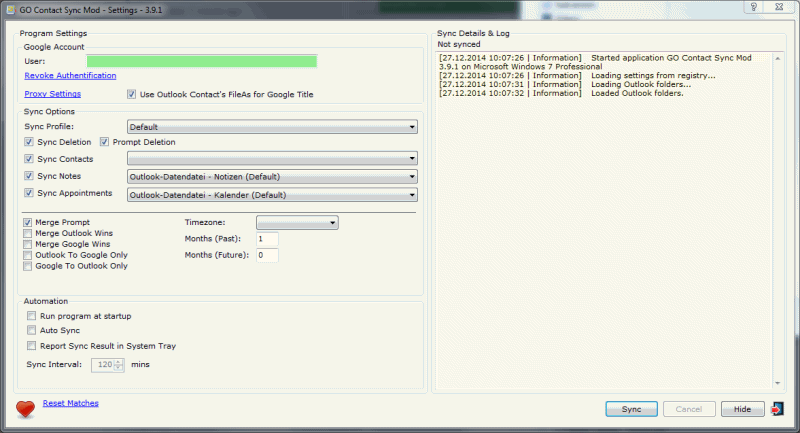Click the 'Loading Outlook folders...' log entry
Screen dimensions: 800x433
(x=641, y=84)
